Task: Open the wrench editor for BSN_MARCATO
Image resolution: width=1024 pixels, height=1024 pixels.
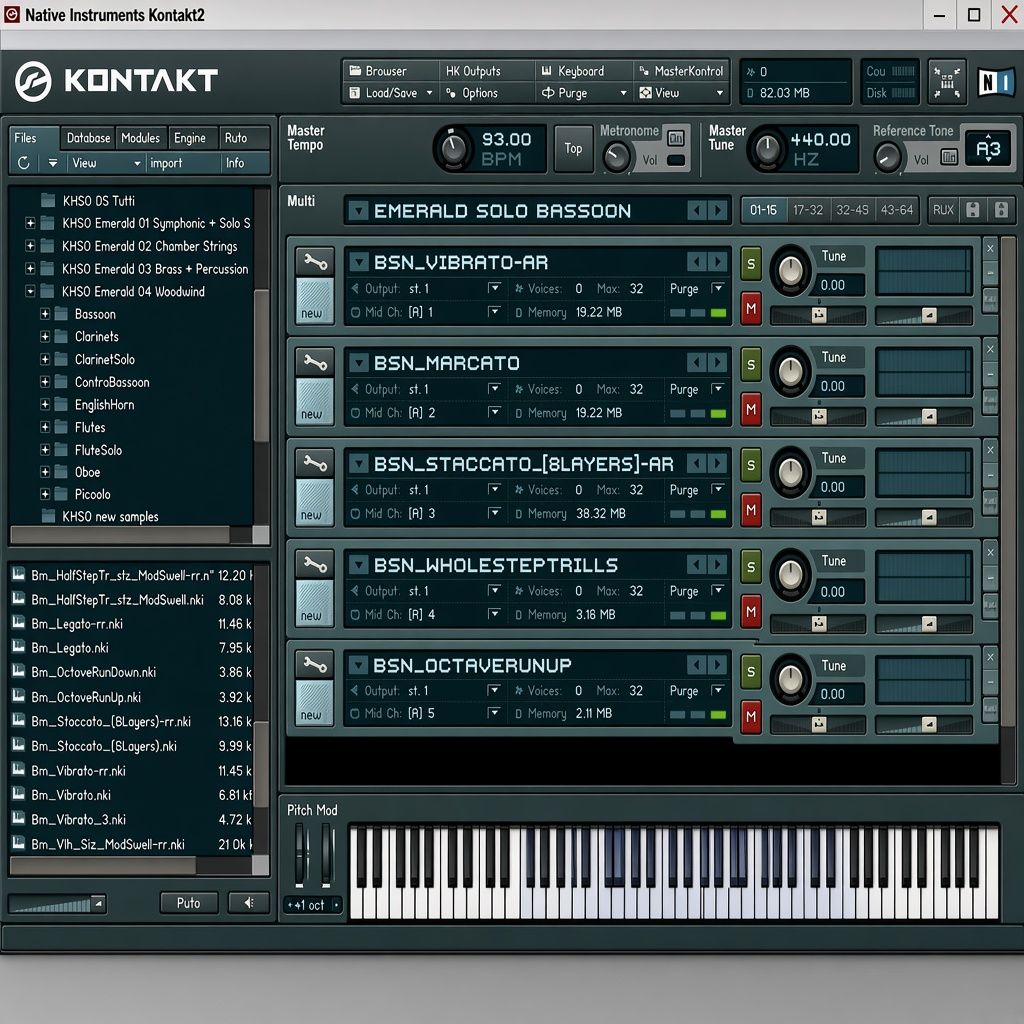Action: coord(315,363)
